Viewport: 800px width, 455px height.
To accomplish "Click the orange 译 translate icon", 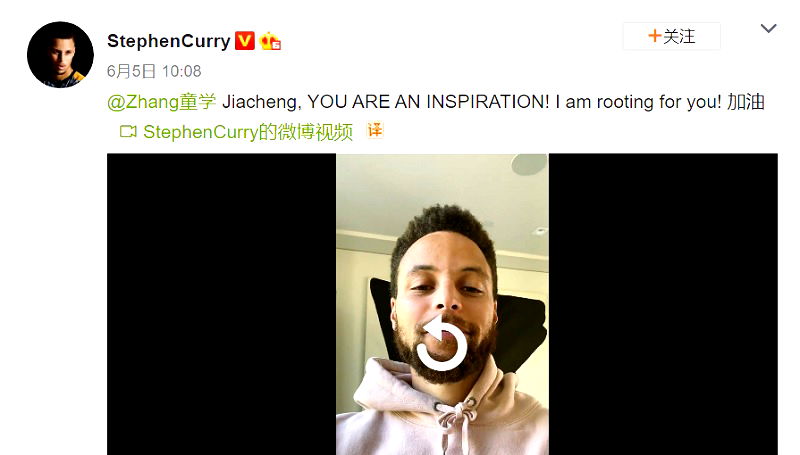I will (374, 130).
